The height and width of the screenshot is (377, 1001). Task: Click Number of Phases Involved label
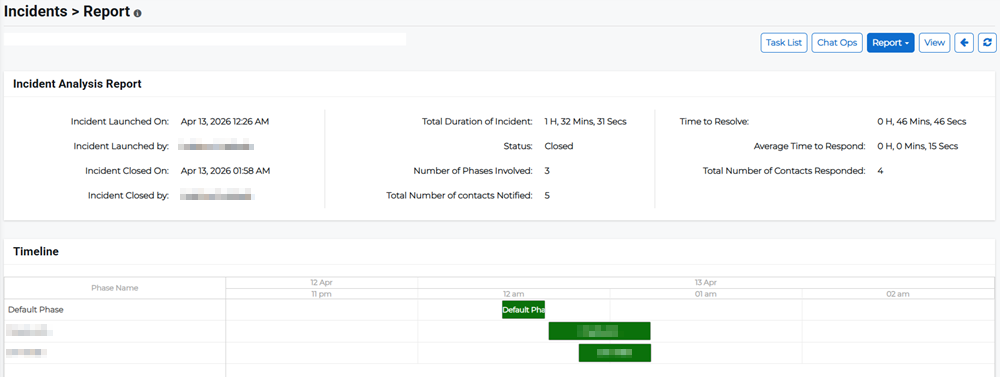(x=473, y=171)
